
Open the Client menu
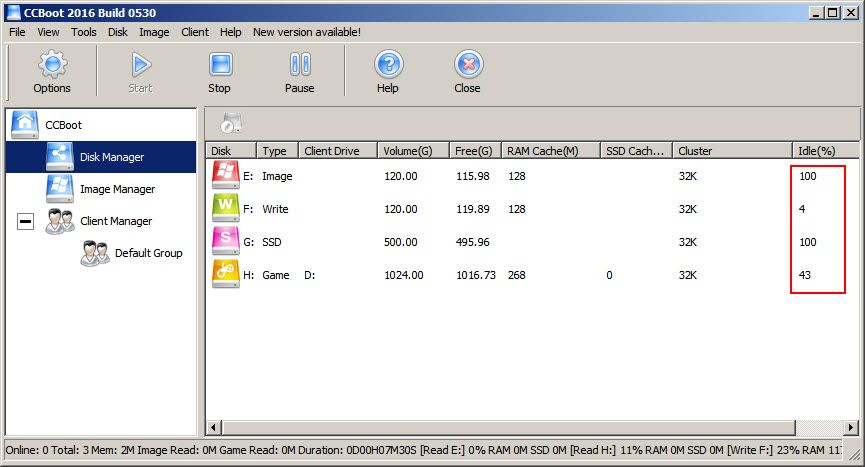[195, 32]
